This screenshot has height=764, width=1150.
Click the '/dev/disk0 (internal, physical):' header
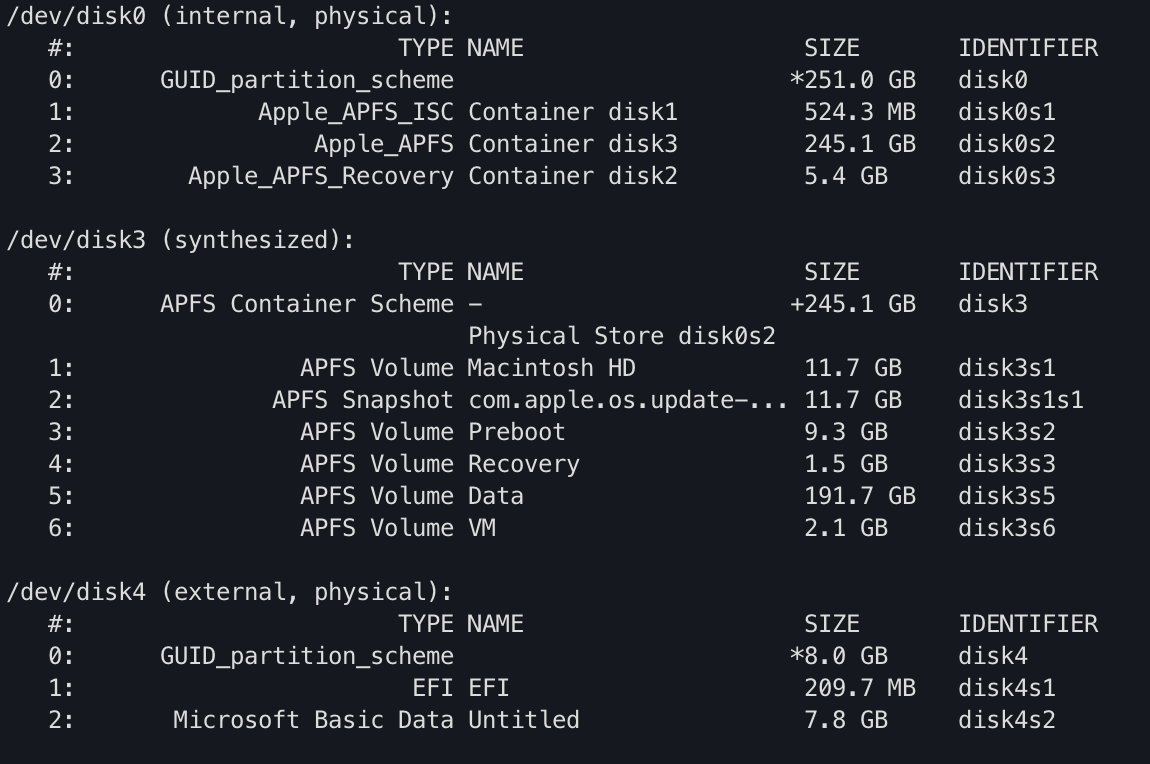click(x=230, y=16)
